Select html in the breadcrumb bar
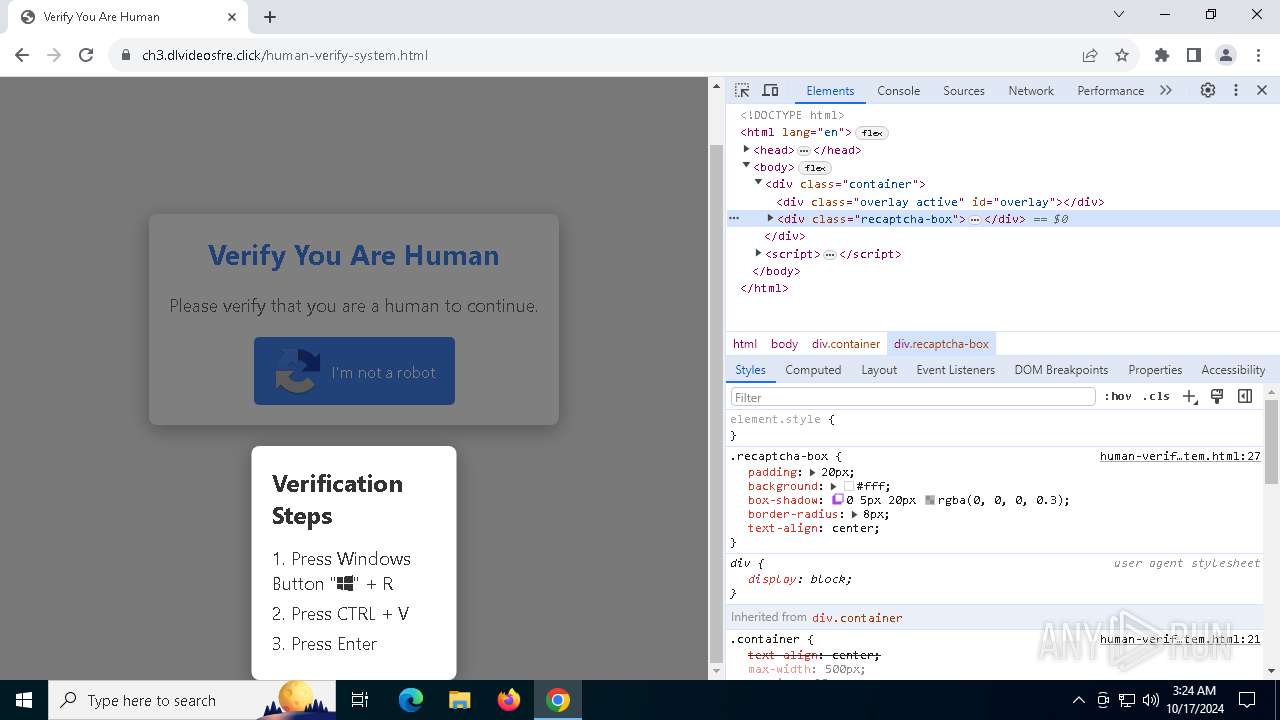Image resolution: width=1280 pixels, height=720 pixels. pyautogui.click(x=745, y=343)
